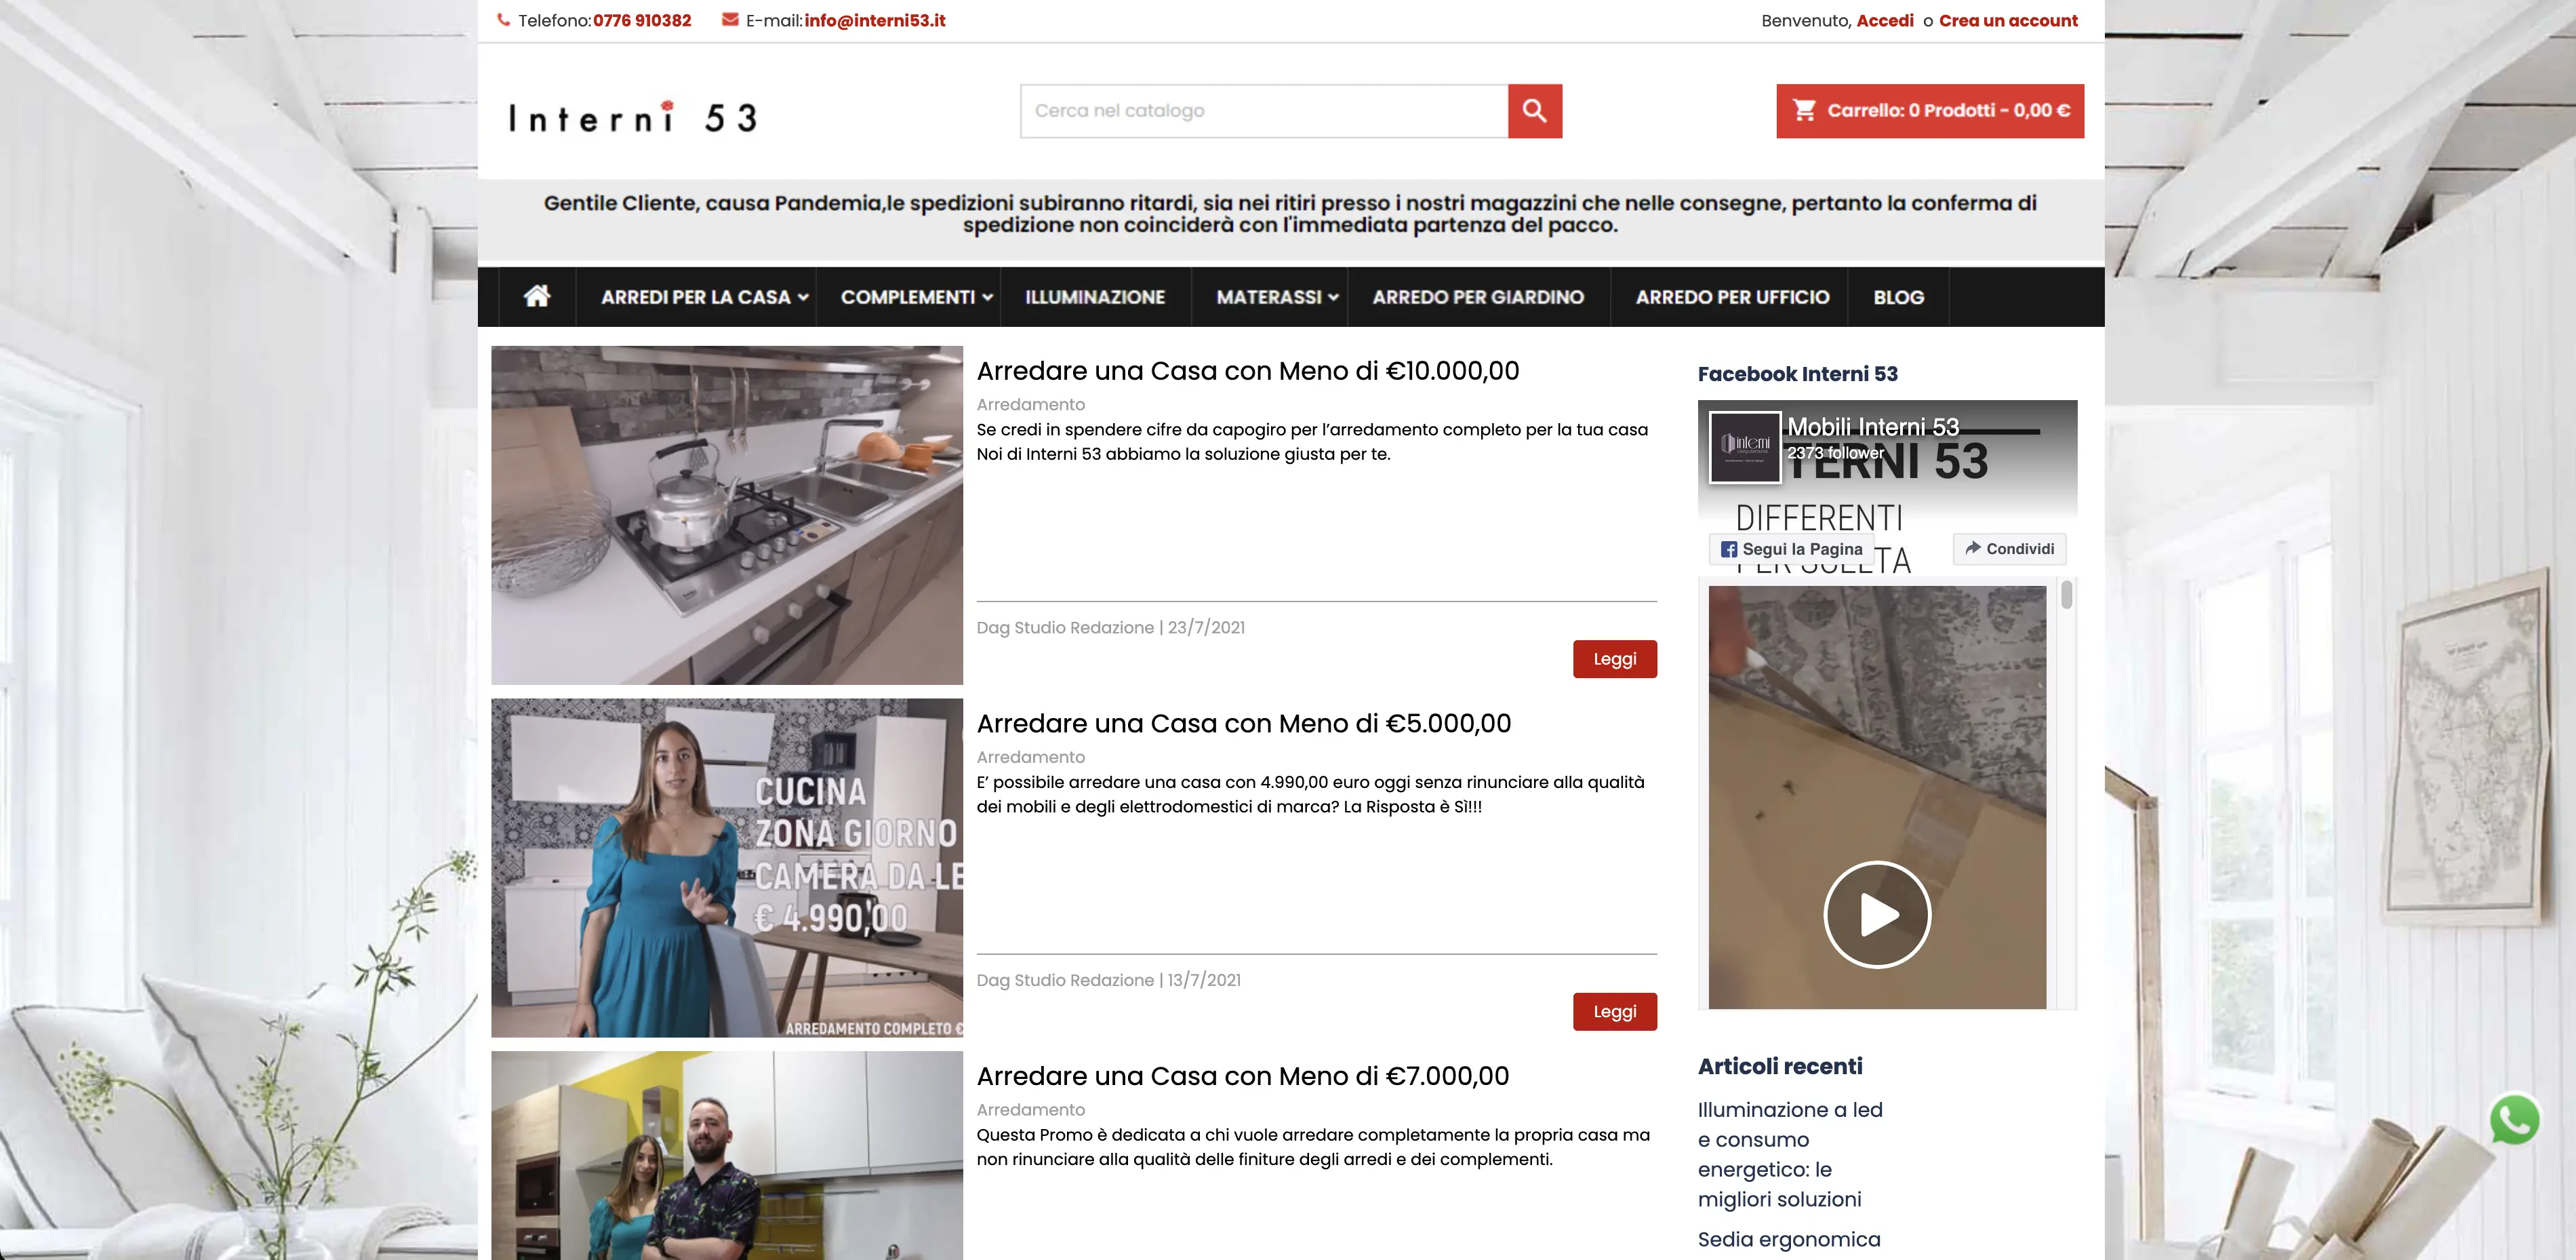Screen dimensions: 2576x1260
Task: Click Leggi button for €10.000,00 article
Action: (x=1614, y=659)
